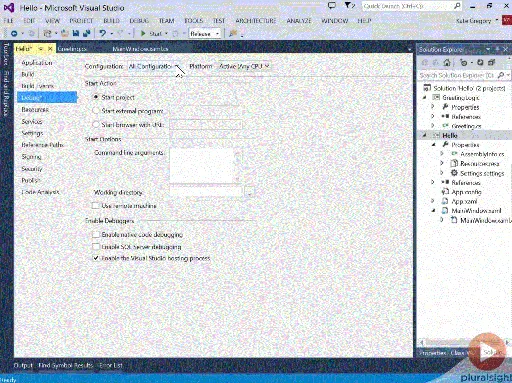Click the New Project toolbar icon
This screenshot has height=383, width=512.
47,33
